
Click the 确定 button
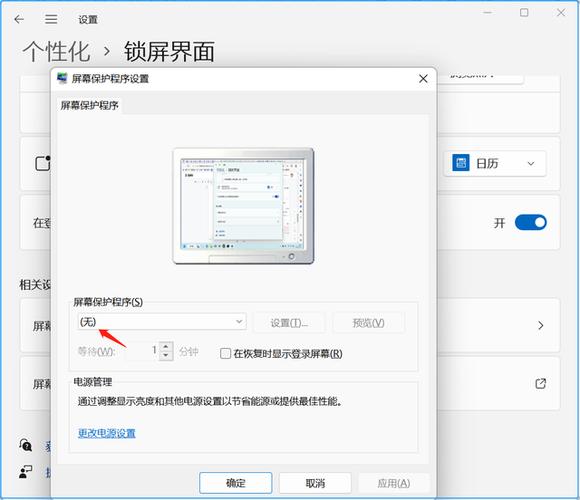[236, 483]
